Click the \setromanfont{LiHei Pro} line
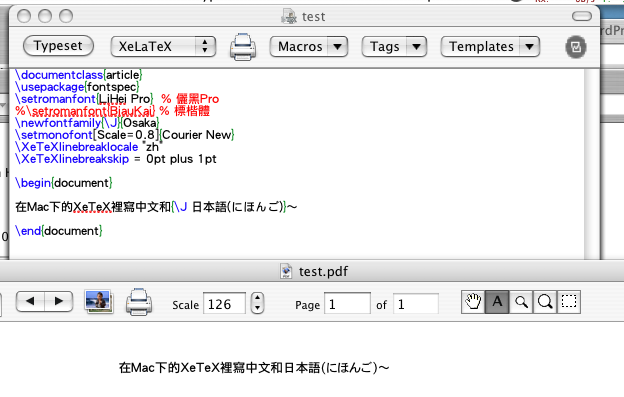Viewport: 624px width, 397px height. [x=117, y=99]
